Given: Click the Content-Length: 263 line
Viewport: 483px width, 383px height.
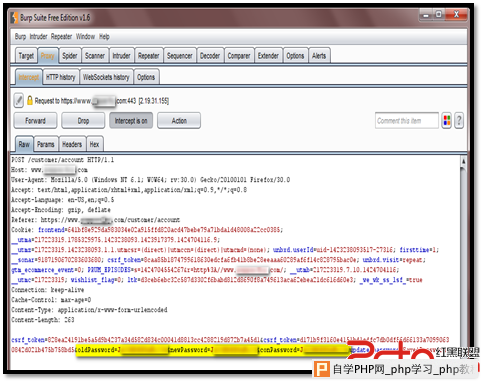Looking at the screenshot, I should (x=43, y=320).
